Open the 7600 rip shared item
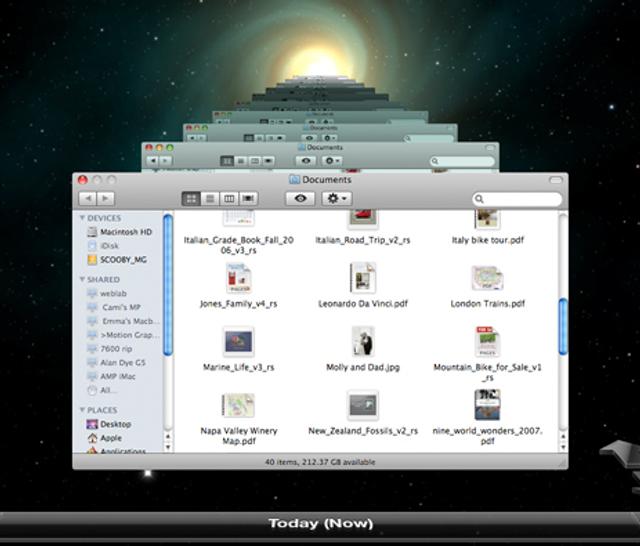640x546 pixels. pos(109,349)
